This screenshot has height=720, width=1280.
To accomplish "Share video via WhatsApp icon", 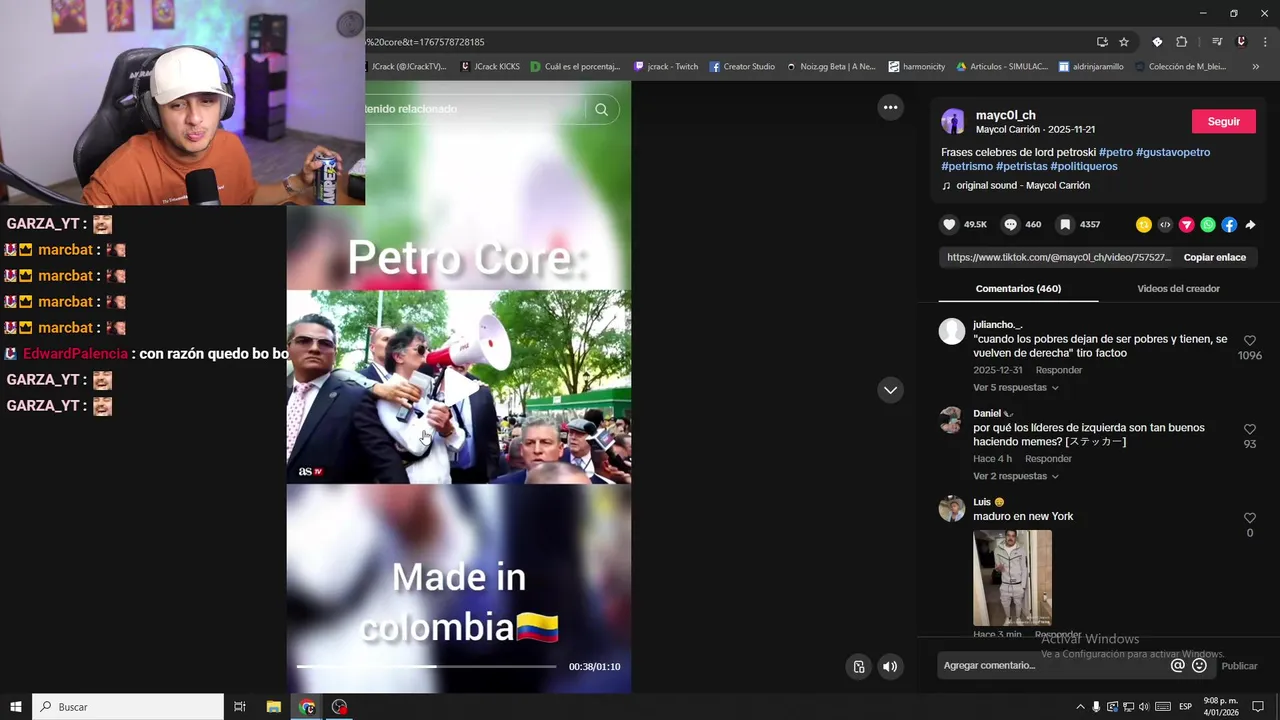I will point(1208,225).
